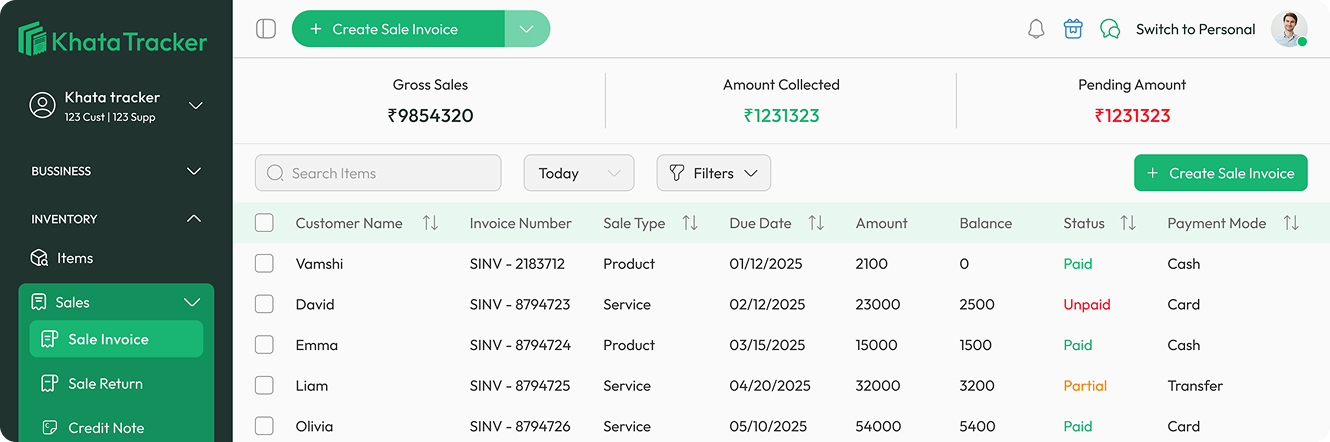Click the Filters funnel icon
This screenshot has height=442, width=1330.
click(x=677, y=173)
